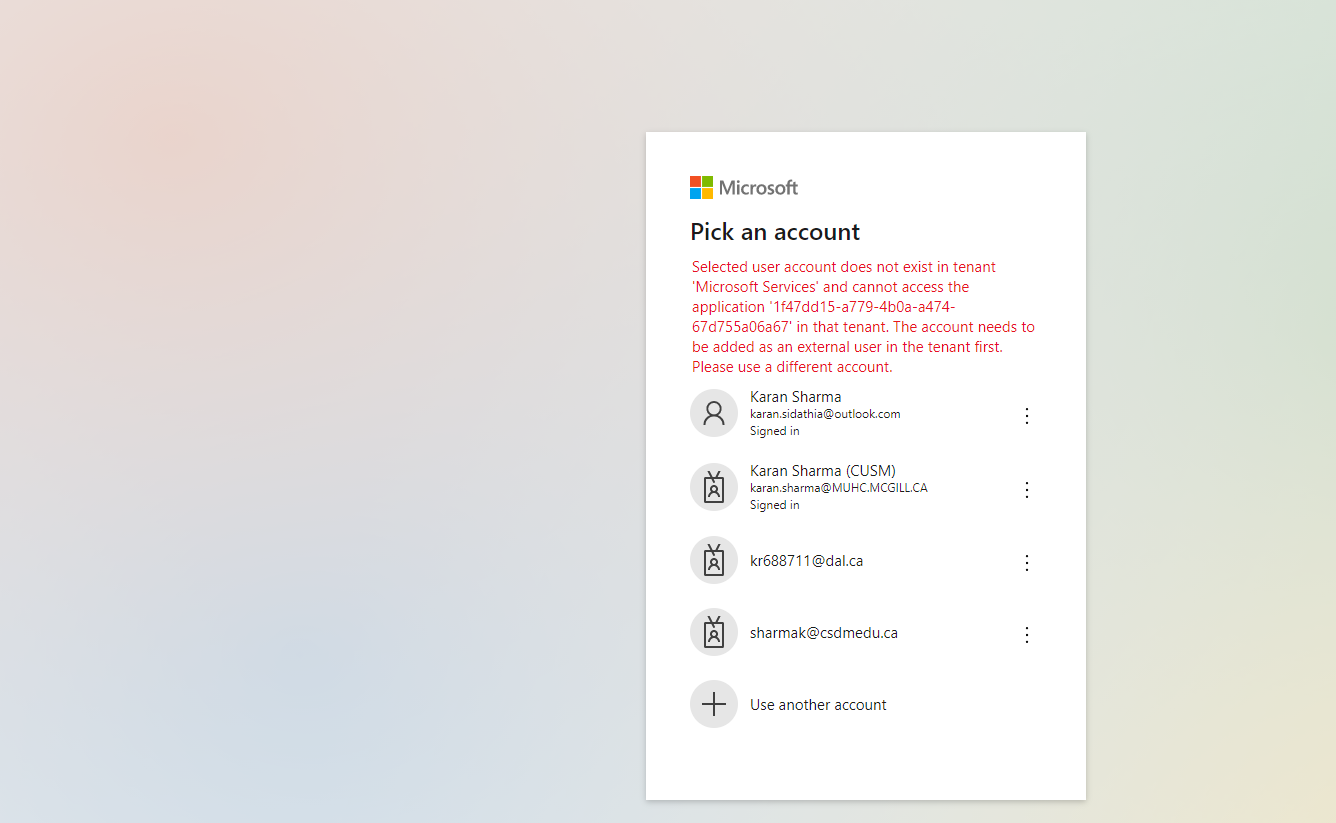Select the Karan Sharma (CUSM) badge icon
1336x823 pixels.
tap(714, 487)
